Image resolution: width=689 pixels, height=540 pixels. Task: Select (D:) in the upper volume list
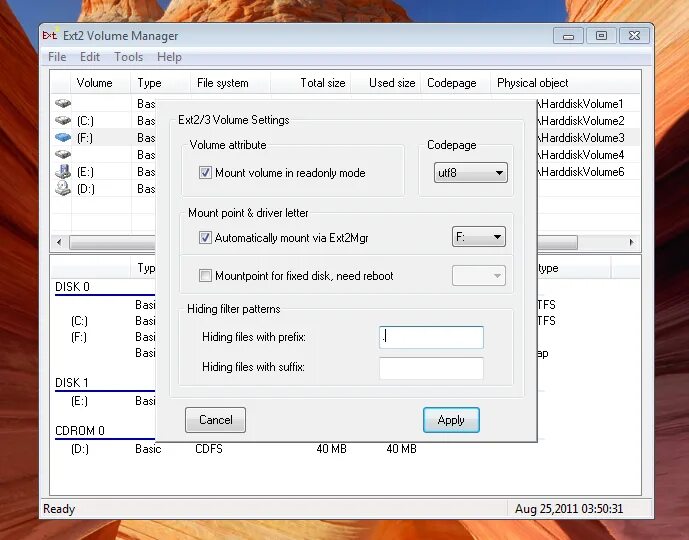pyautogui.click(x=85, y=189)
